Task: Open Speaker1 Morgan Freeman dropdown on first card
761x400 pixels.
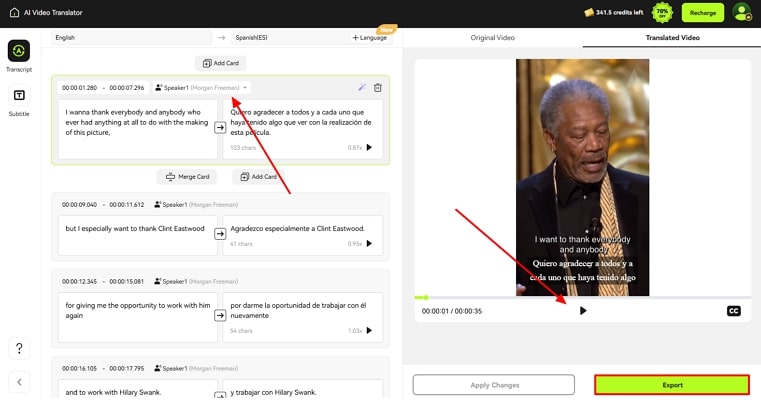Action: point(201,88)
